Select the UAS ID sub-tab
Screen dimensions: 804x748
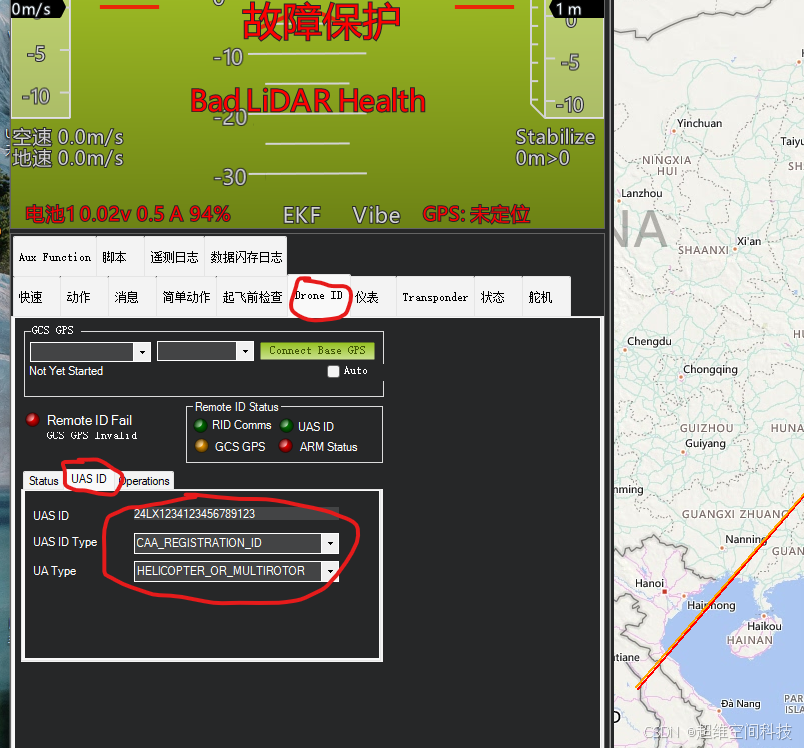89,479
